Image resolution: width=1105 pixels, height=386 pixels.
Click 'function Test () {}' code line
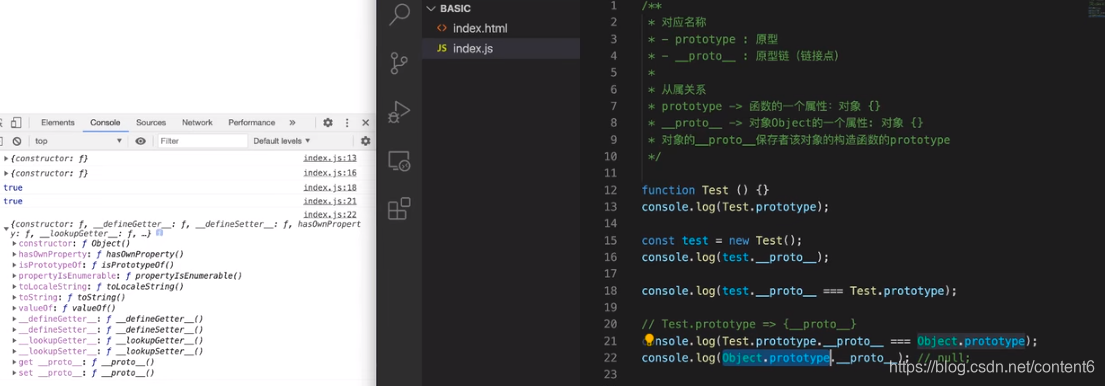[705, 190]
